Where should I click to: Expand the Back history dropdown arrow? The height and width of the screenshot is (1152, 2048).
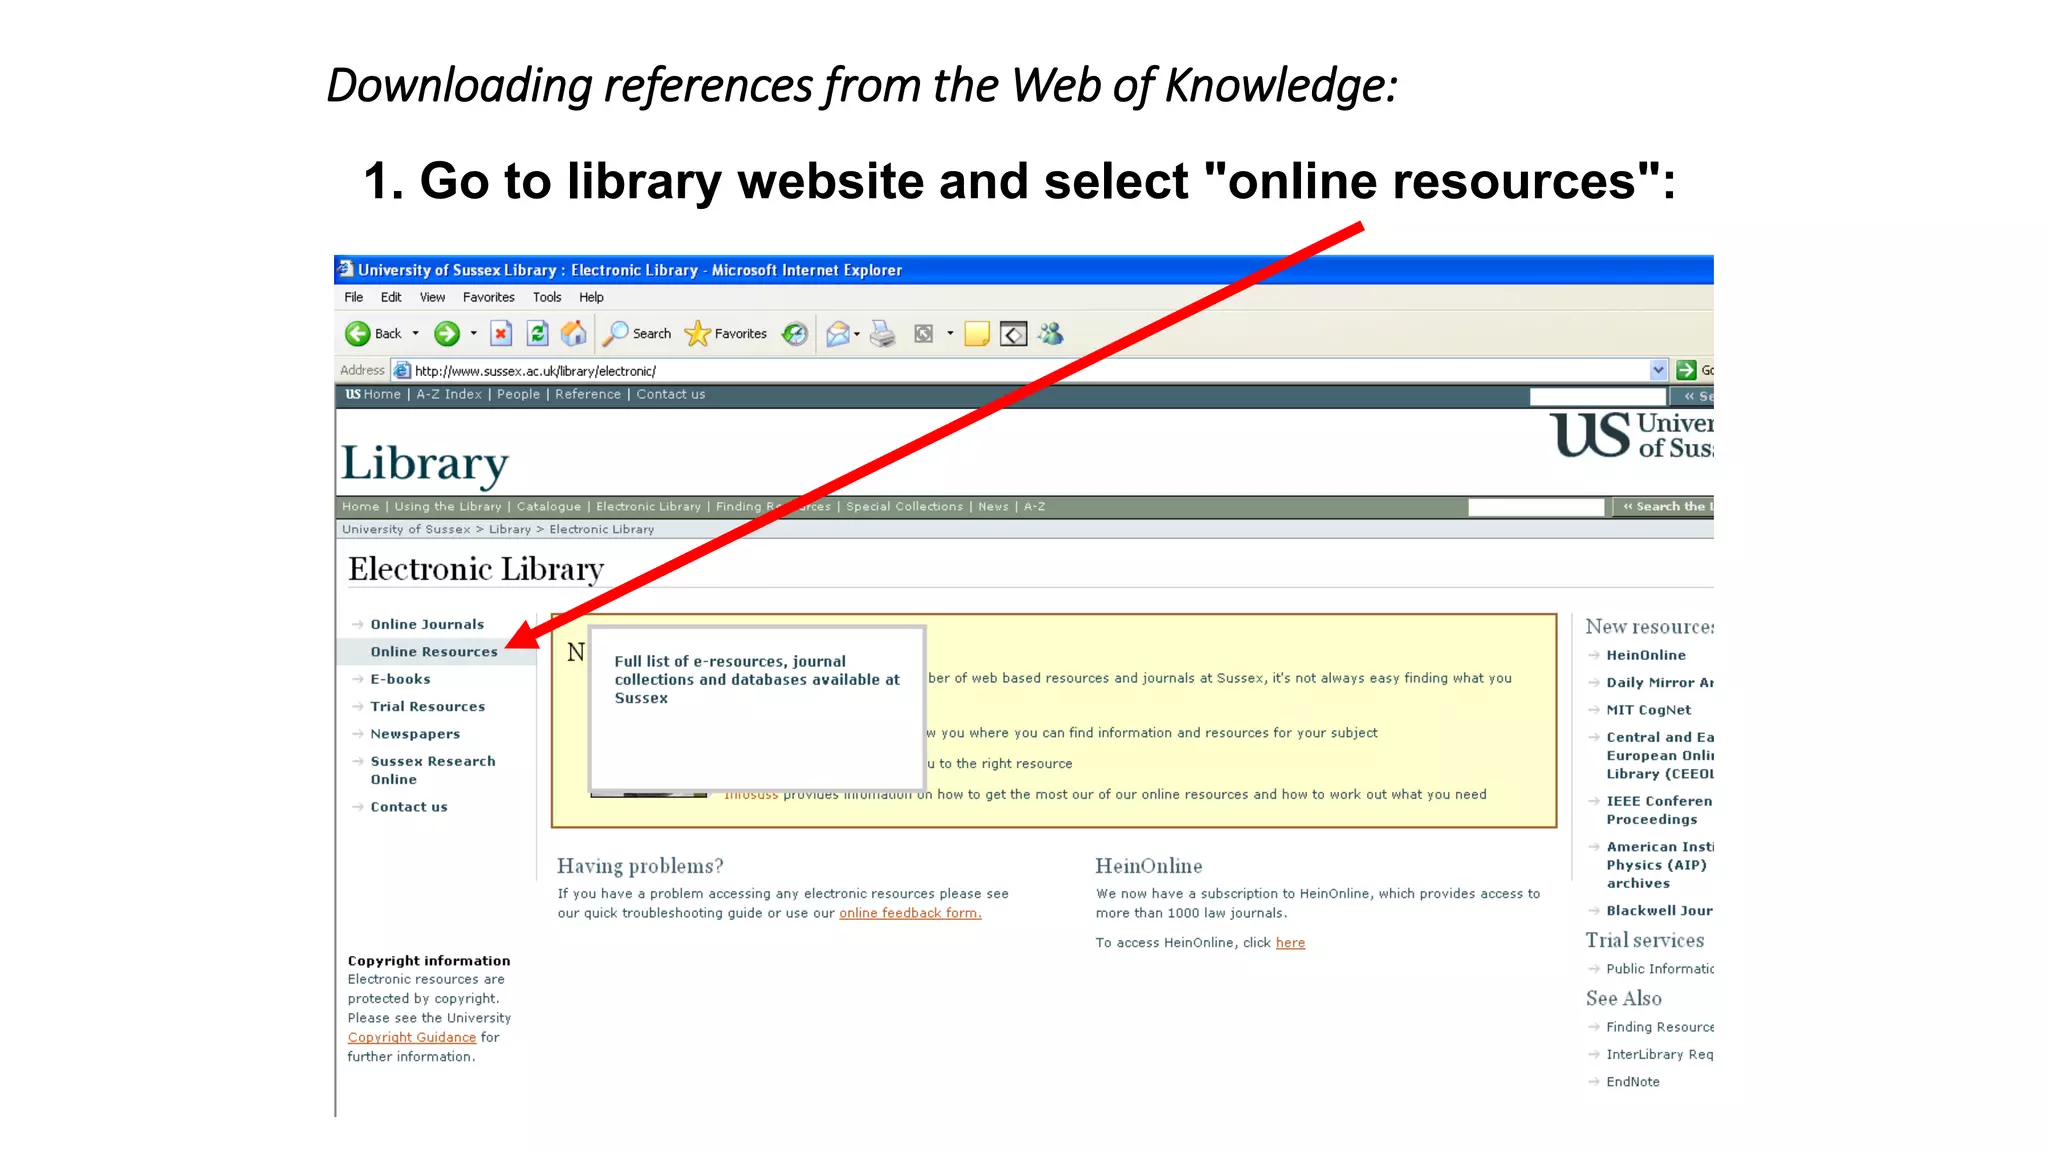(x=416, y=334)
